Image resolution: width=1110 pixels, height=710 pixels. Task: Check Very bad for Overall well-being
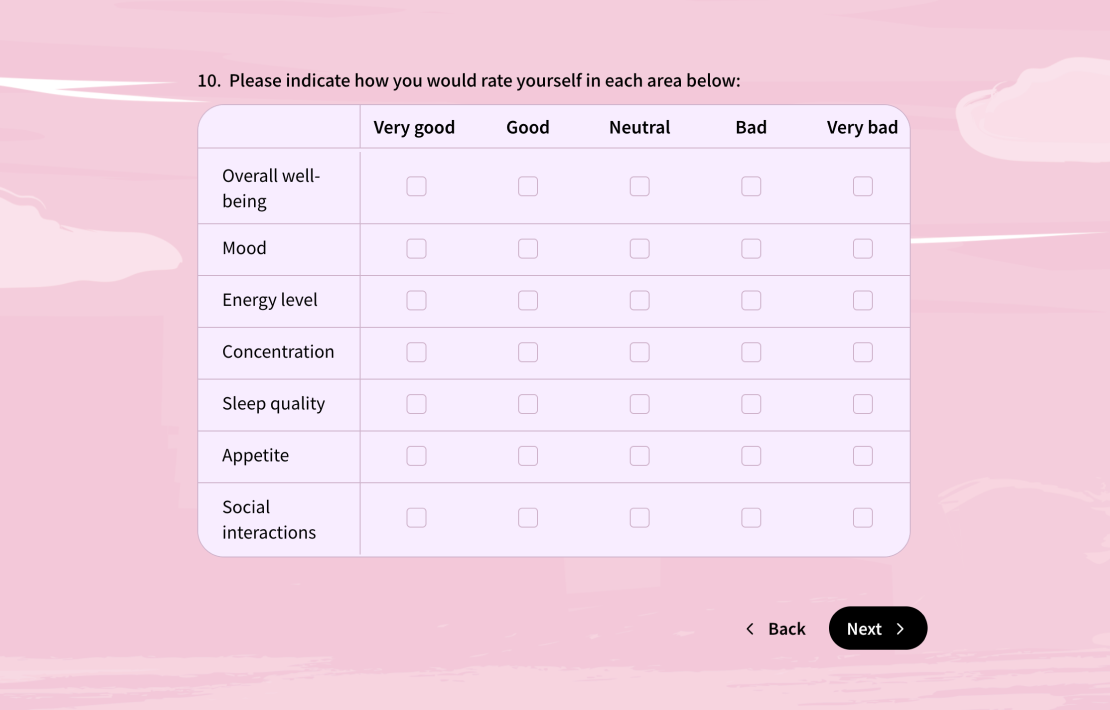863,186
